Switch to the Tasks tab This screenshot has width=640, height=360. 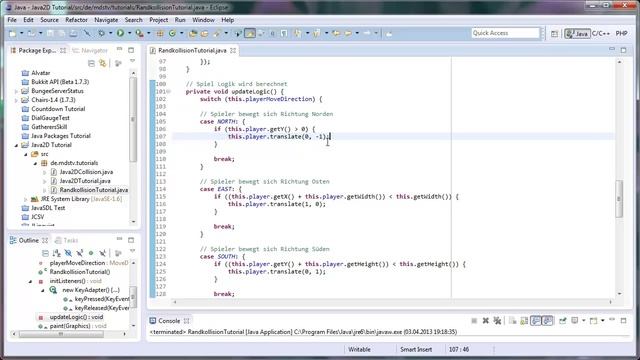tap(67, 240)
